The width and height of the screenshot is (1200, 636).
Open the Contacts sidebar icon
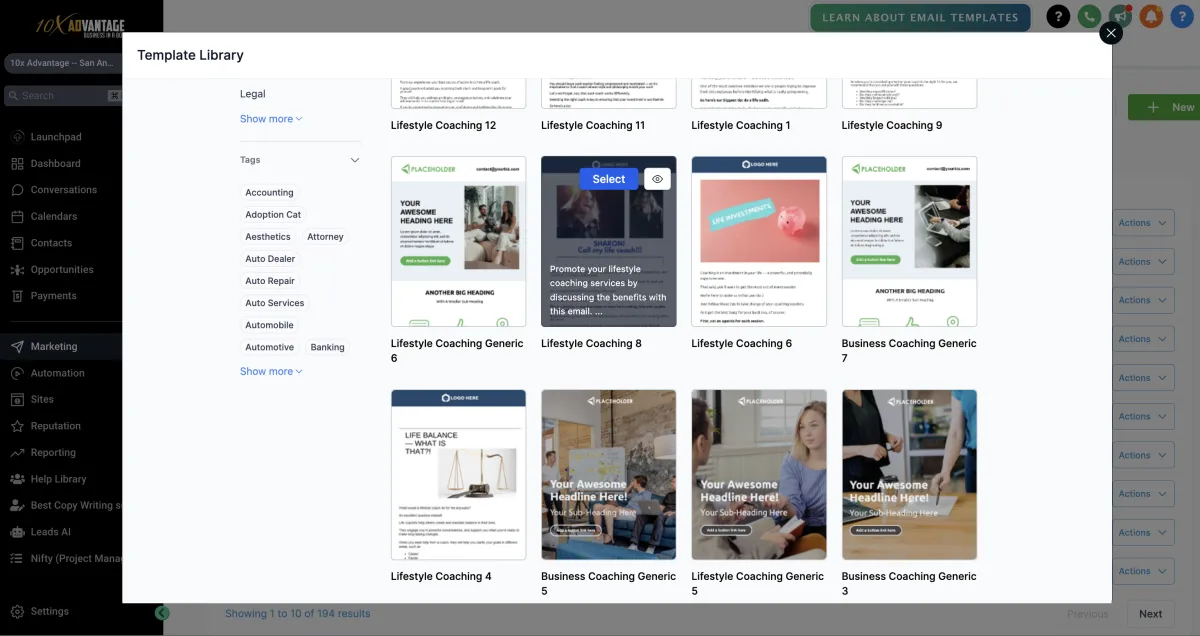[x=17, y=243]
